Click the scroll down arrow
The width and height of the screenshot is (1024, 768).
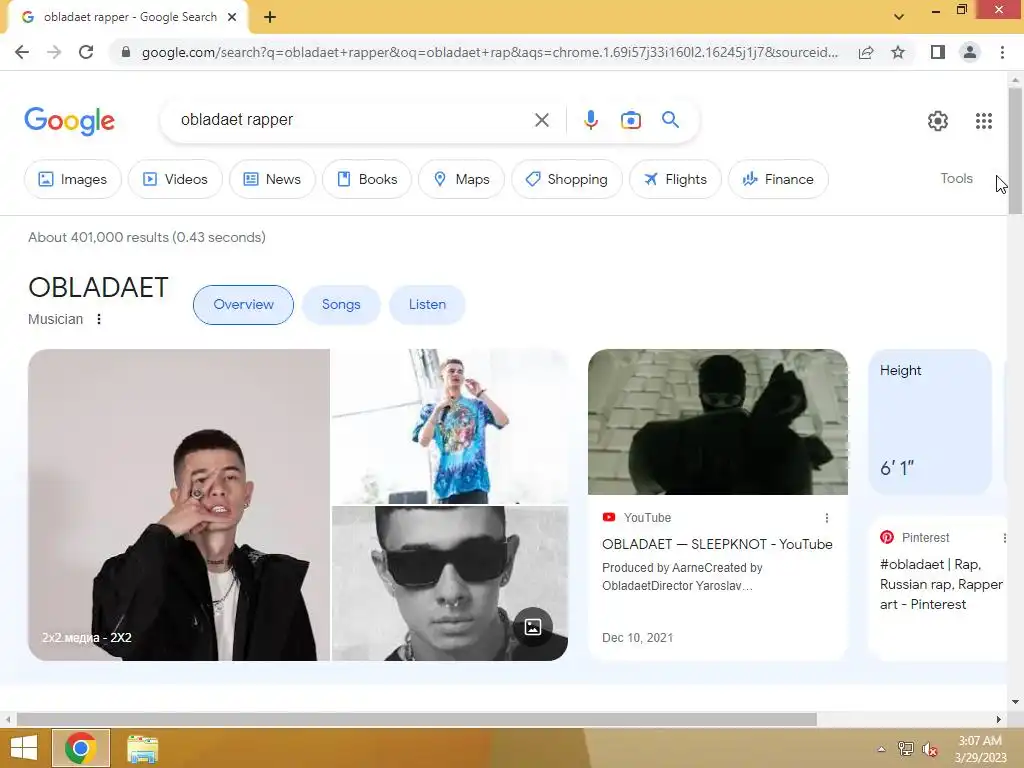click(x=1015, y=703)
